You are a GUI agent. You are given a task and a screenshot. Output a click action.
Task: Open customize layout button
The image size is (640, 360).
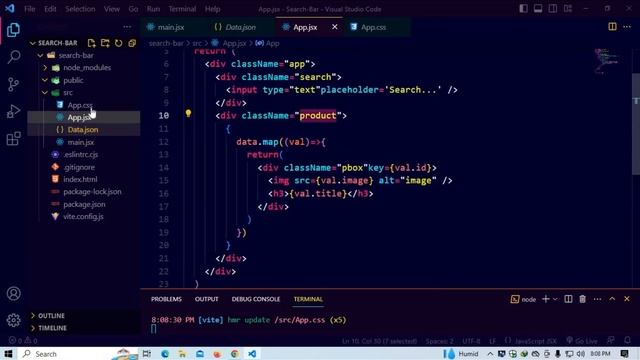tap(568, 9)
